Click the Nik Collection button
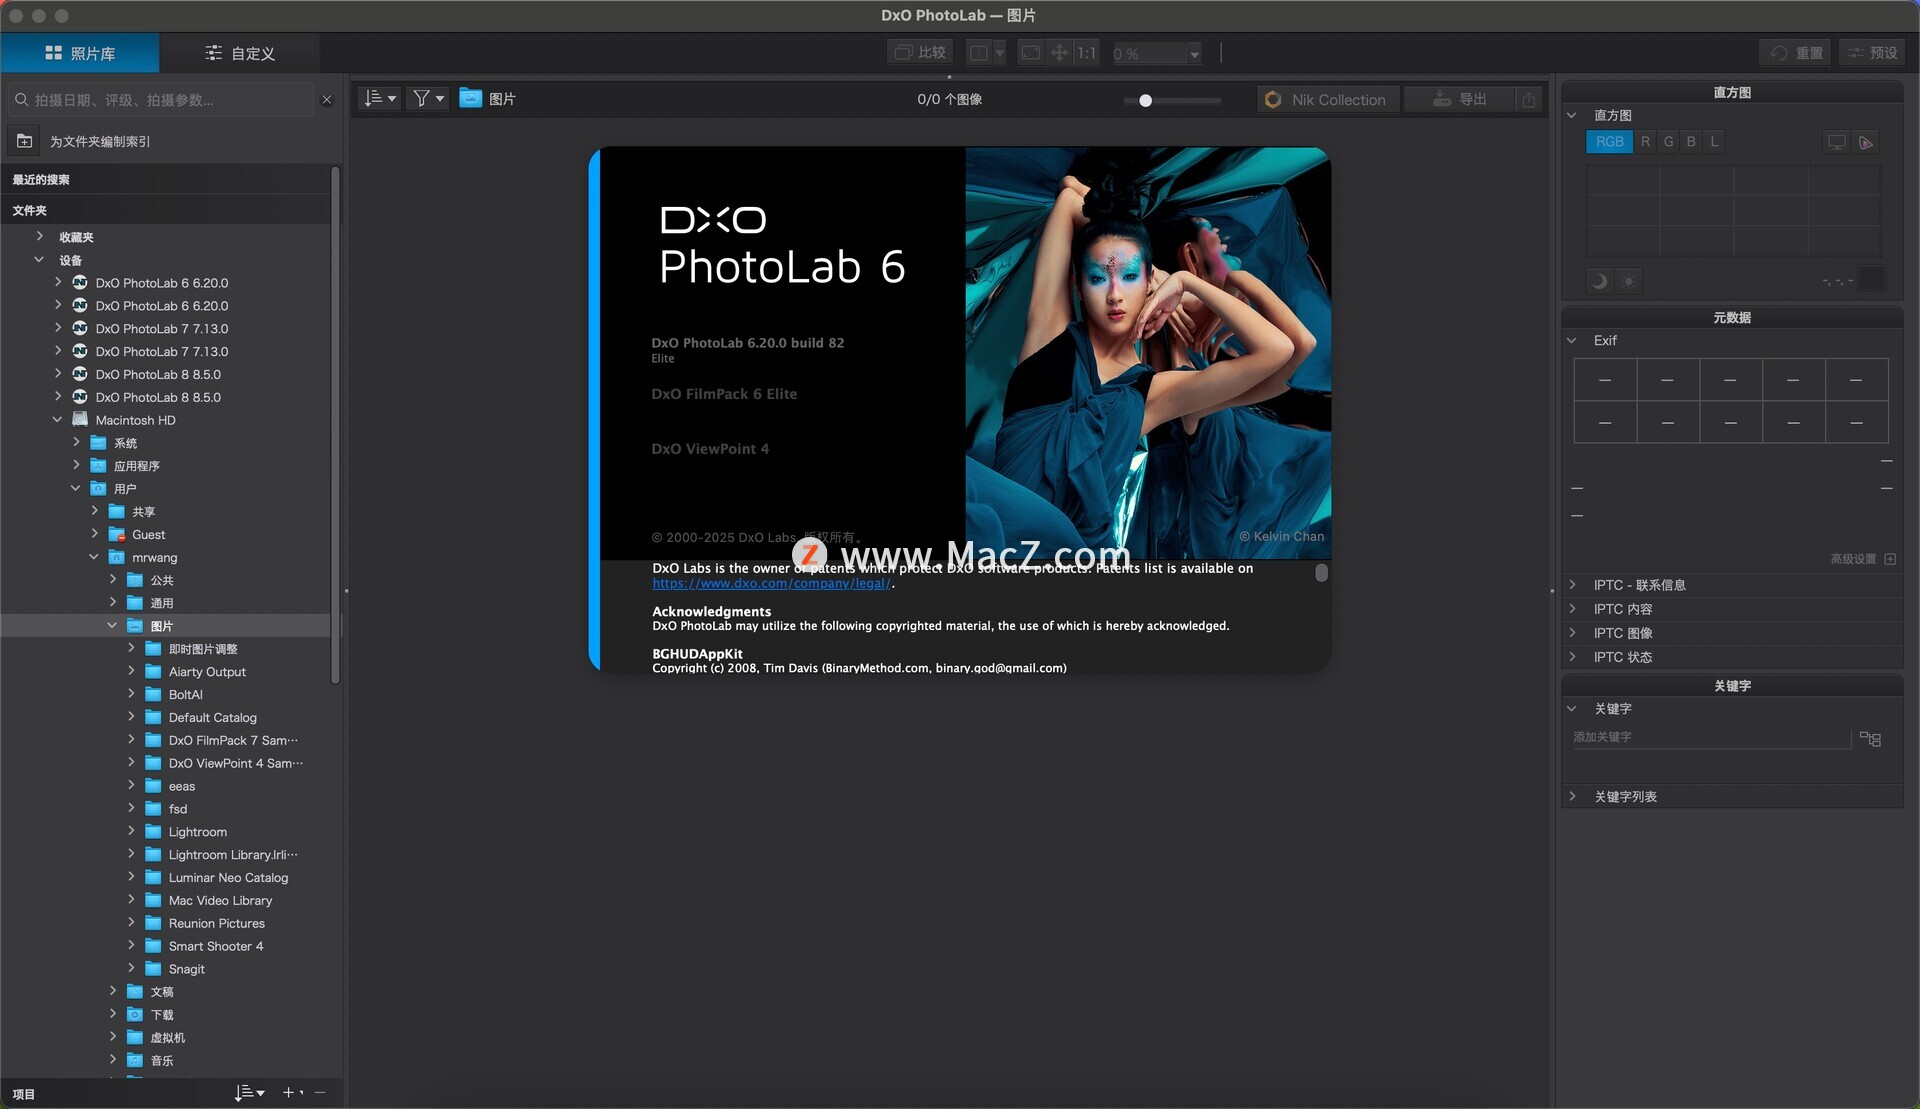 [1326, 99]
